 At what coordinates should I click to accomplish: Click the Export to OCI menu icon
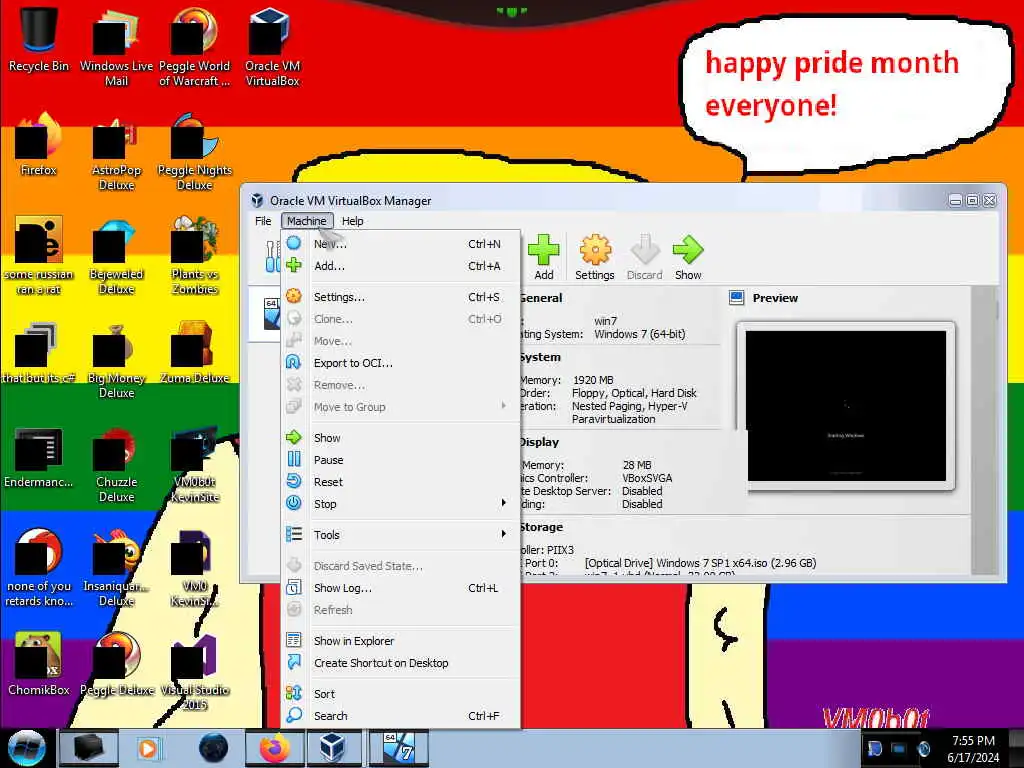point(294,362)
